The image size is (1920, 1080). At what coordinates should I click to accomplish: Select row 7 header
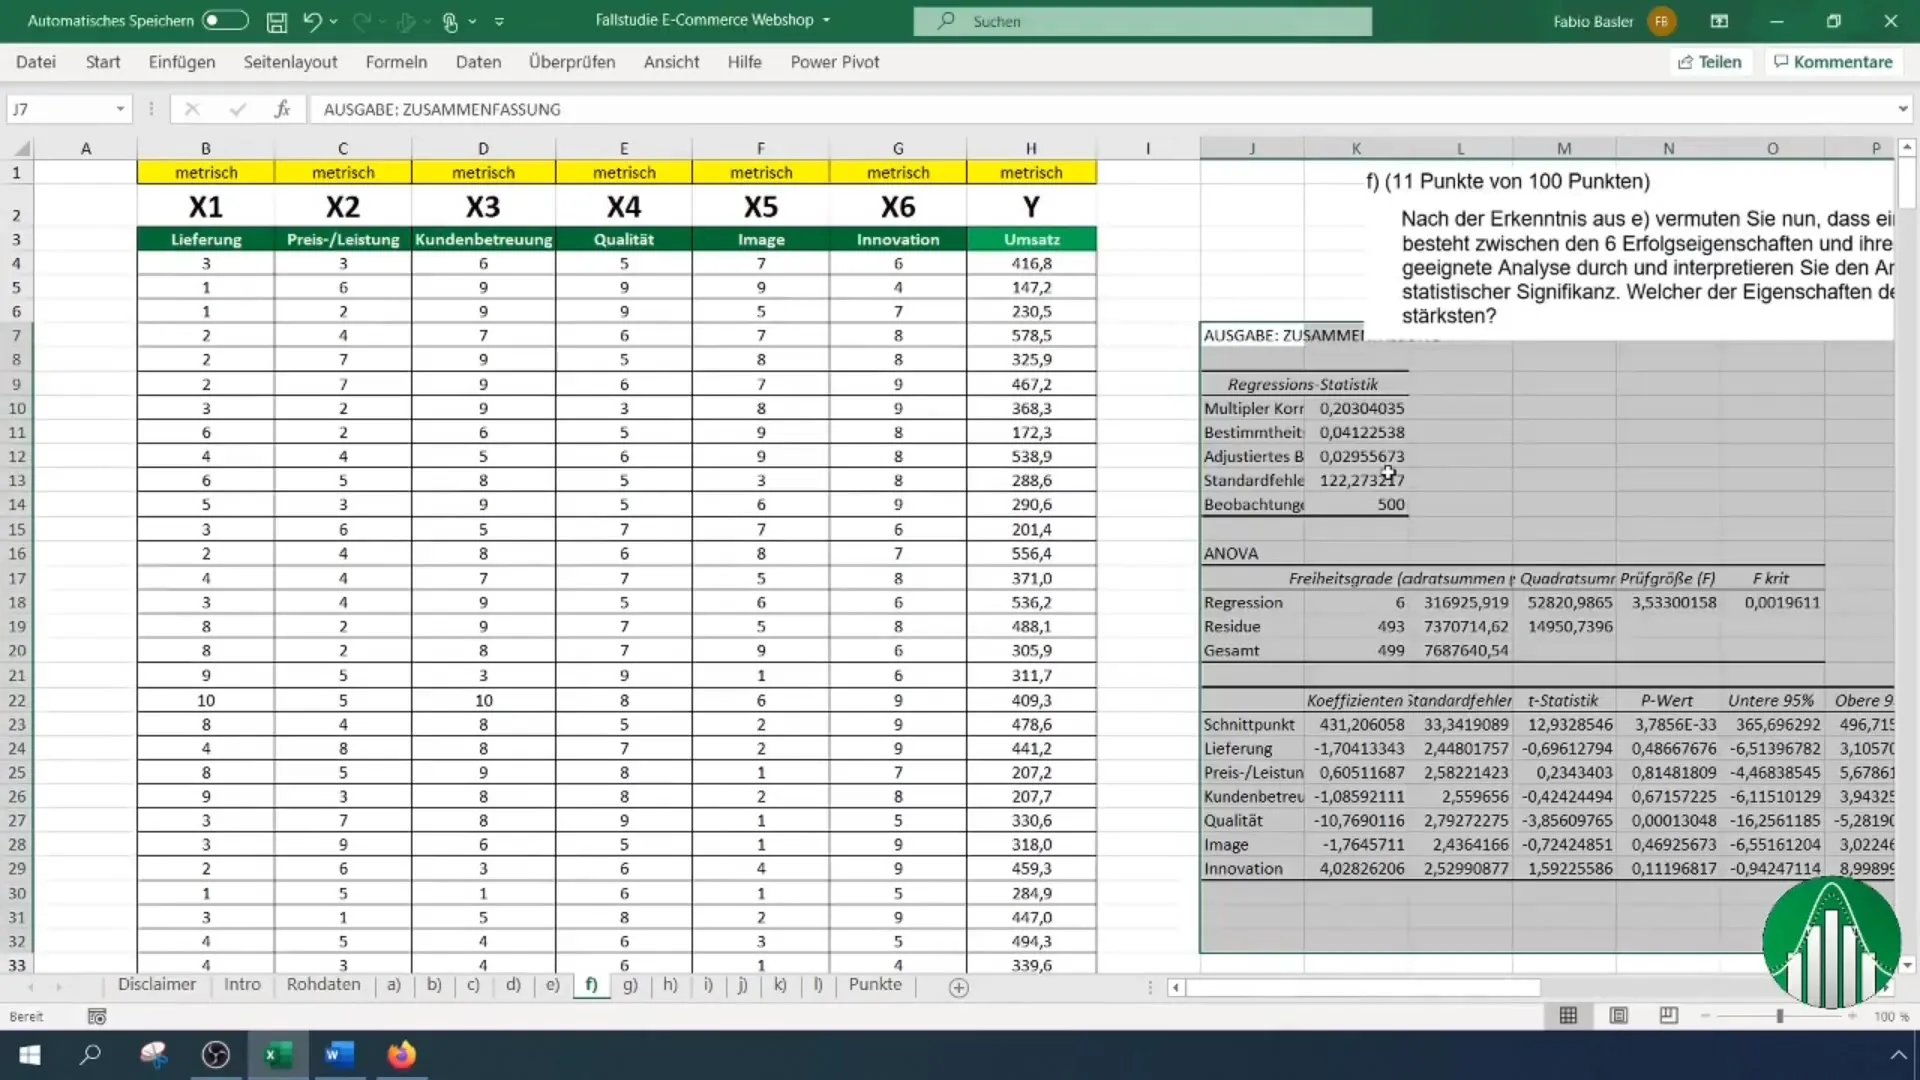tap(17, 335)
